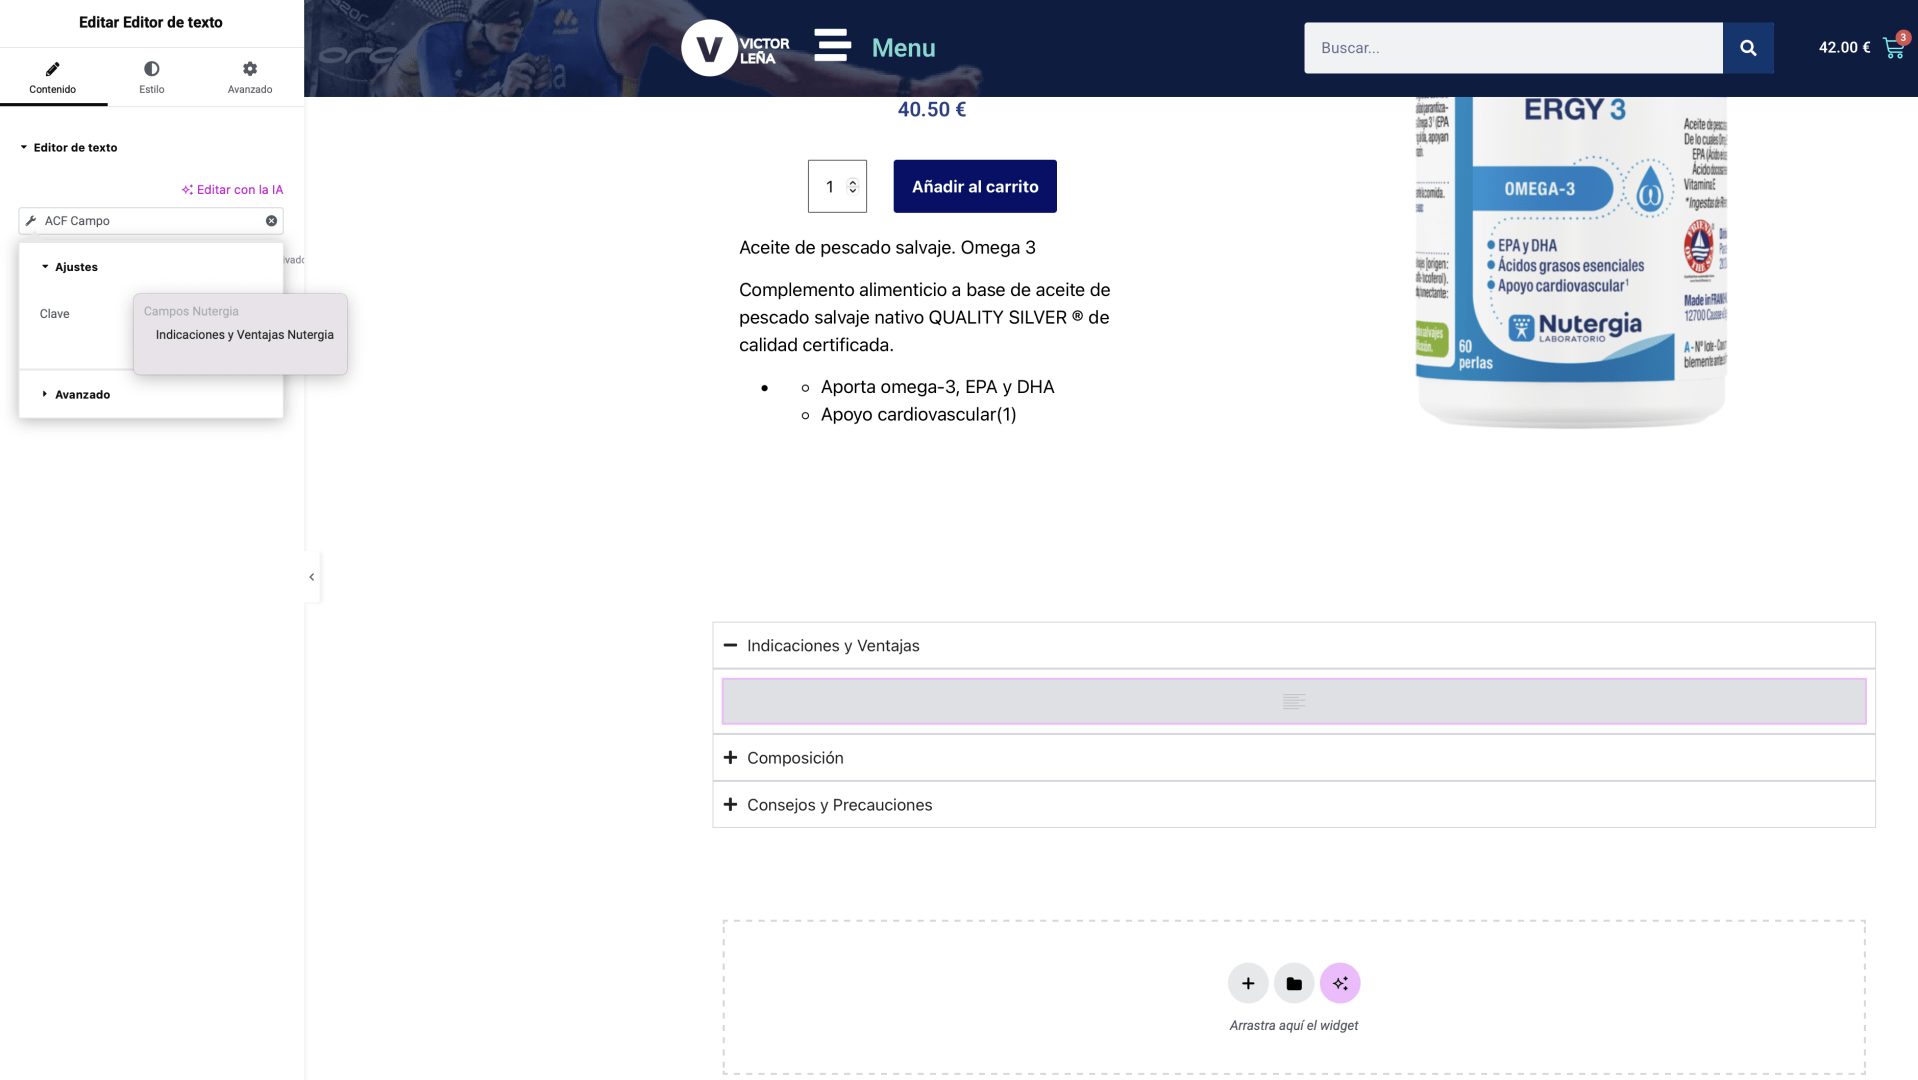
Task: Click Editar con la IA link
Action: [232, 190]
